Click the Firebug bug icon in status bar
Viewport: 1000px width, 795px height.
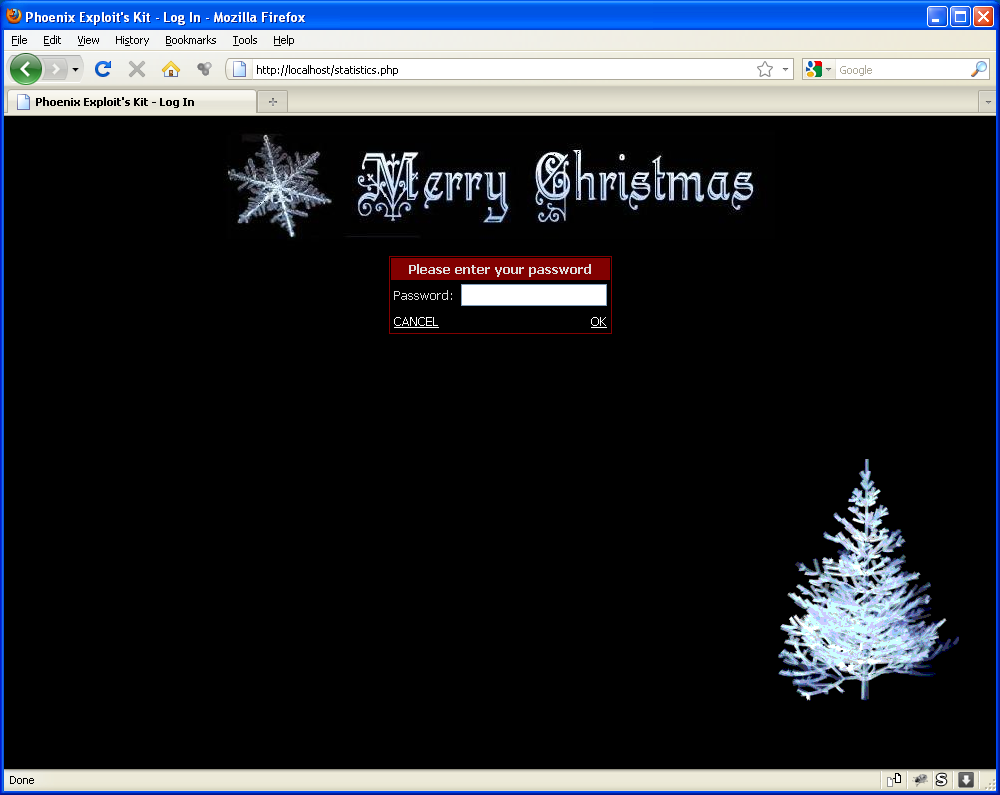click(919, 780)
